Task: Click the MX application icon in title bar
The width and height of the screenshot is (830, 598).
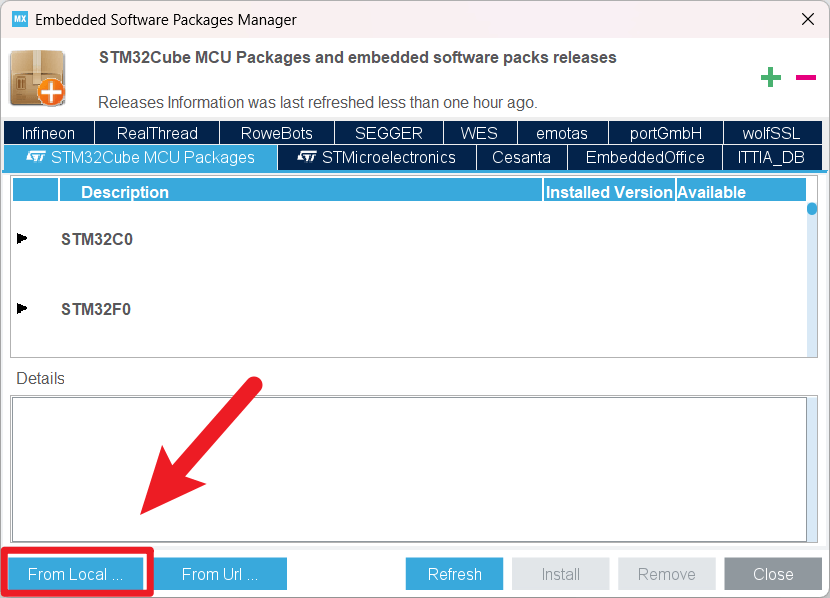Action: click(18, 19)
